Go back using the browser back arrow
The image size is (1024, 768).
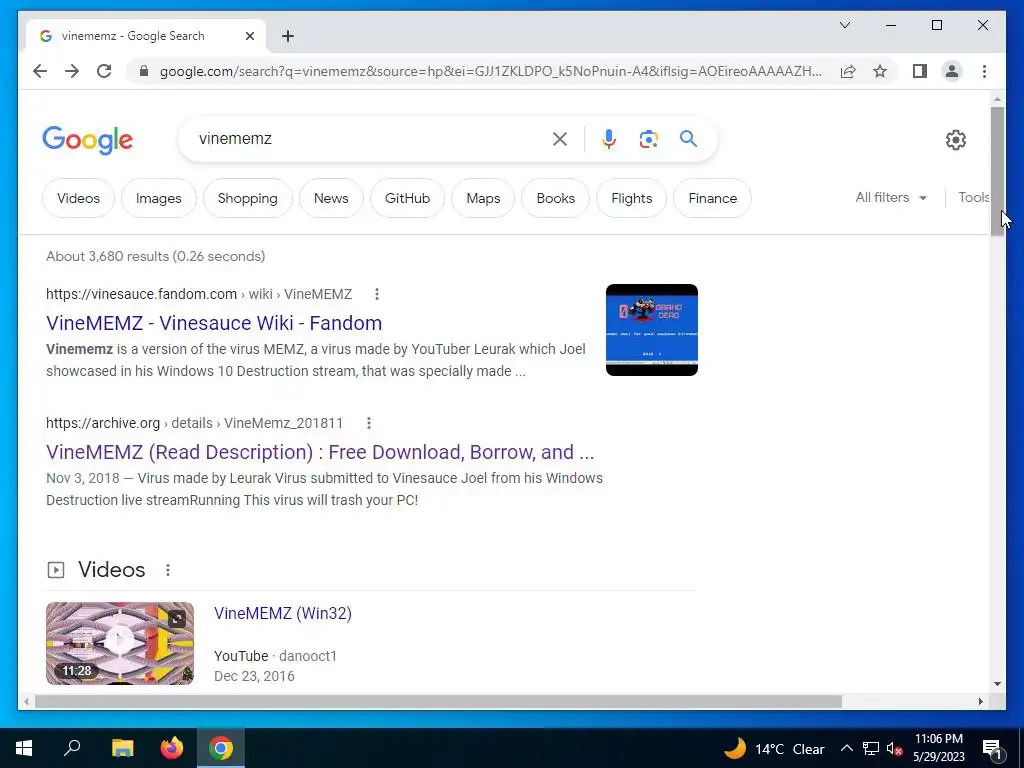click(x=40, y=71)
